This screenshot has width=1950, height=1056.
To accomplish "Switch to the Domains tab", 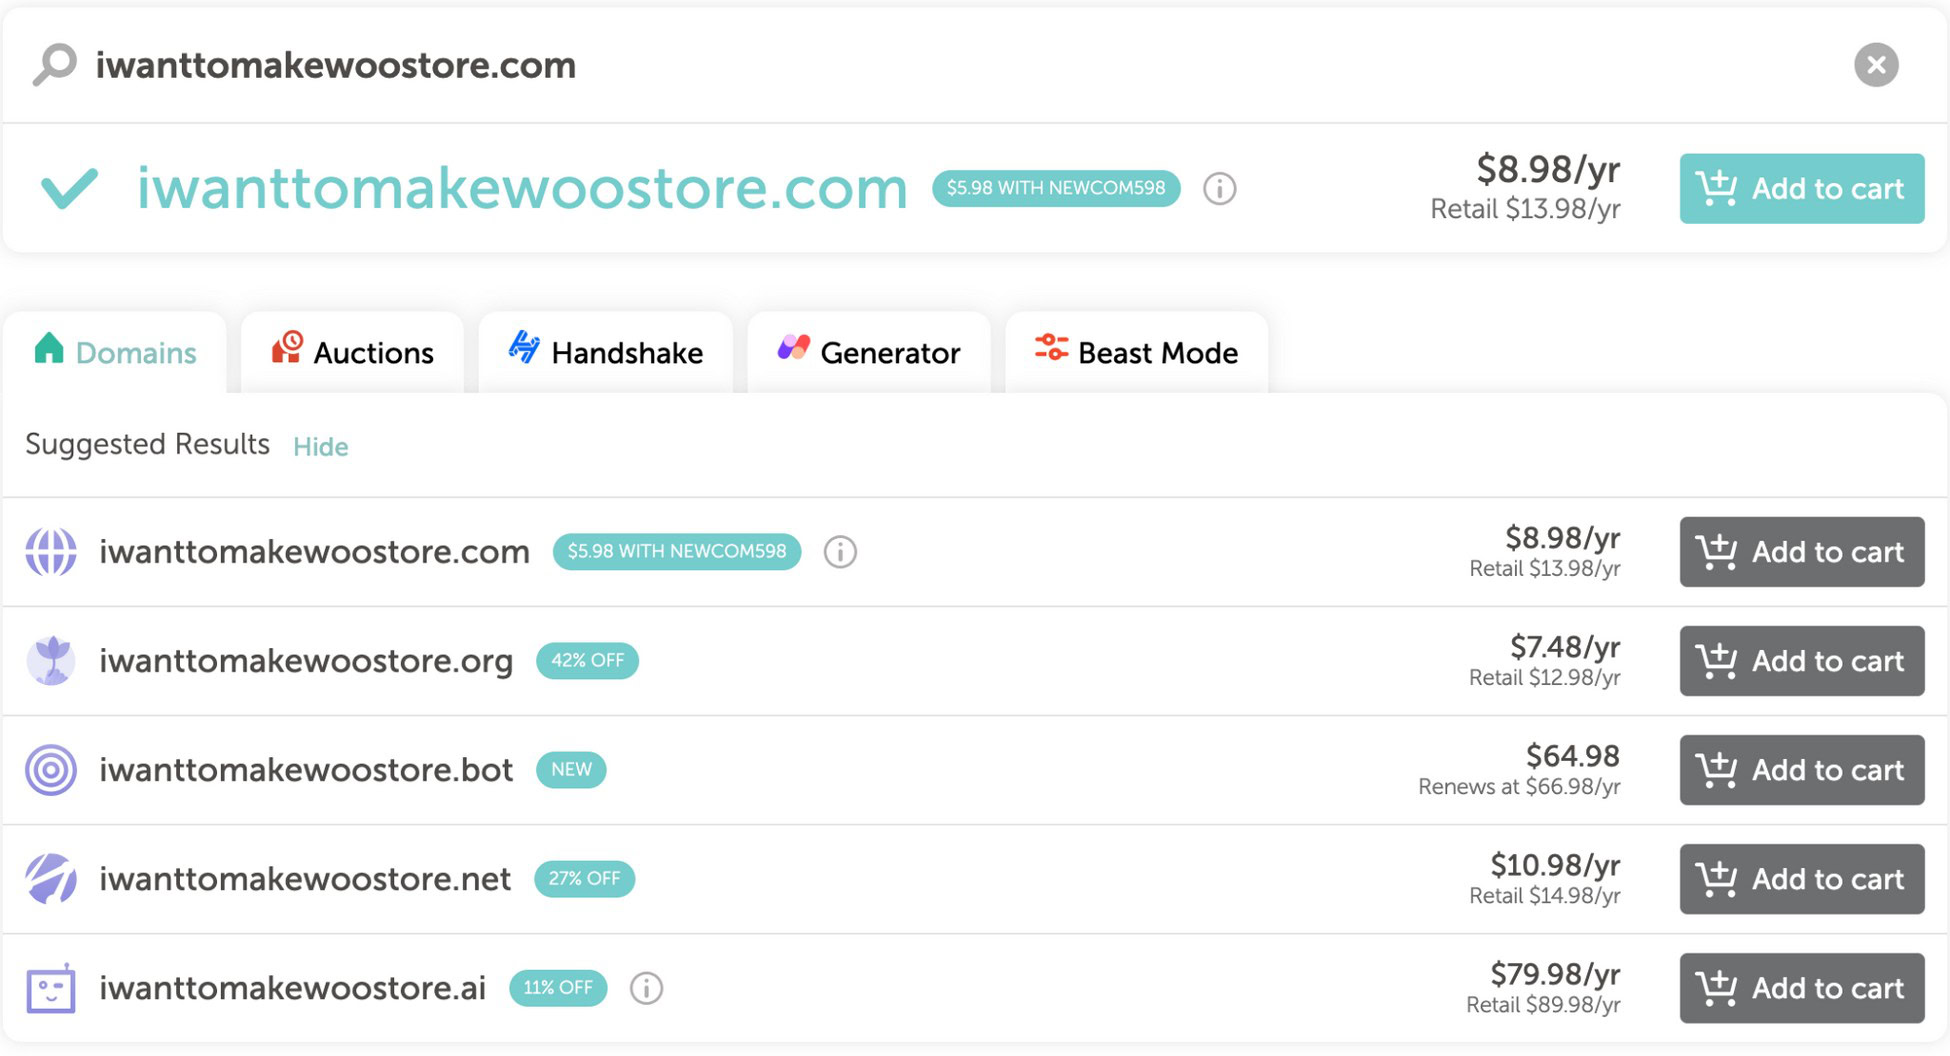I will coord(115,352).
